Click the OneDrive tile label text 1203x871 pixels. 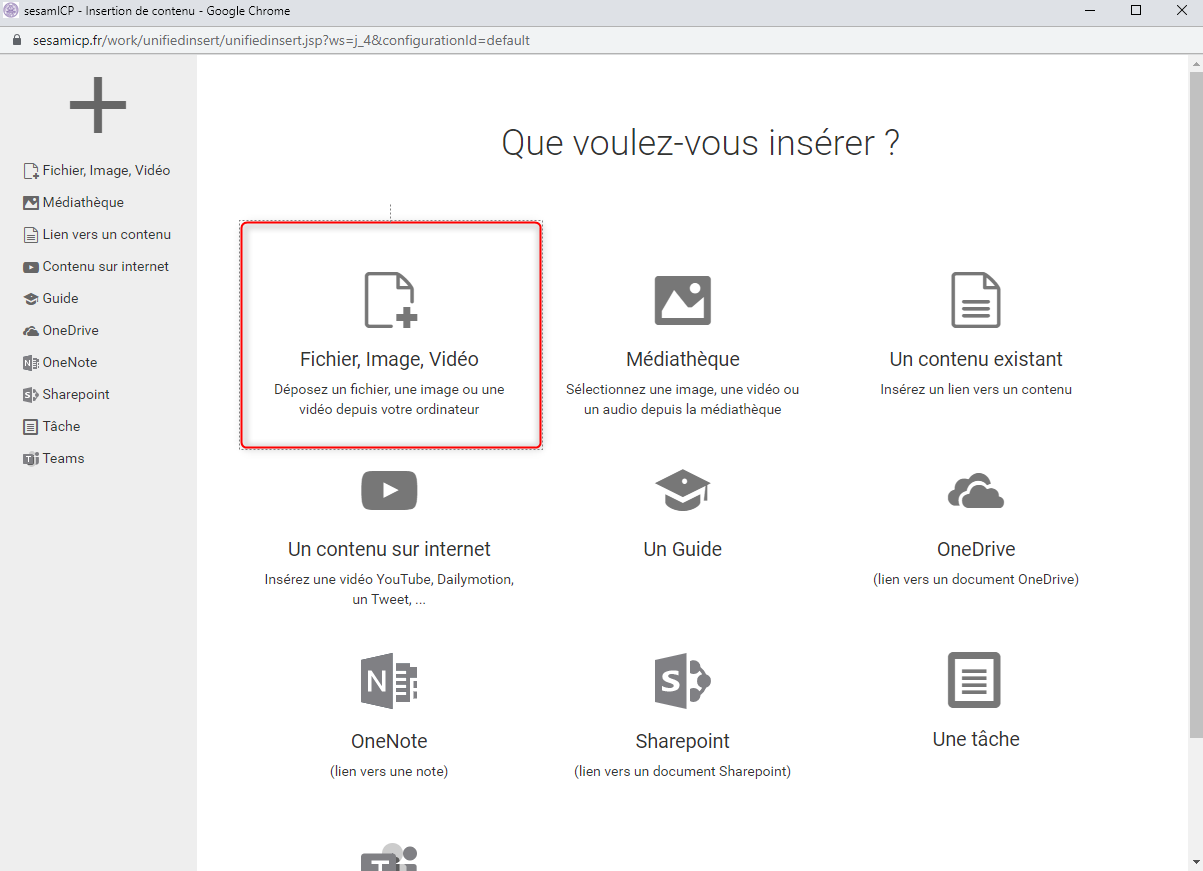pyautogui.click(x=975, y=549)
